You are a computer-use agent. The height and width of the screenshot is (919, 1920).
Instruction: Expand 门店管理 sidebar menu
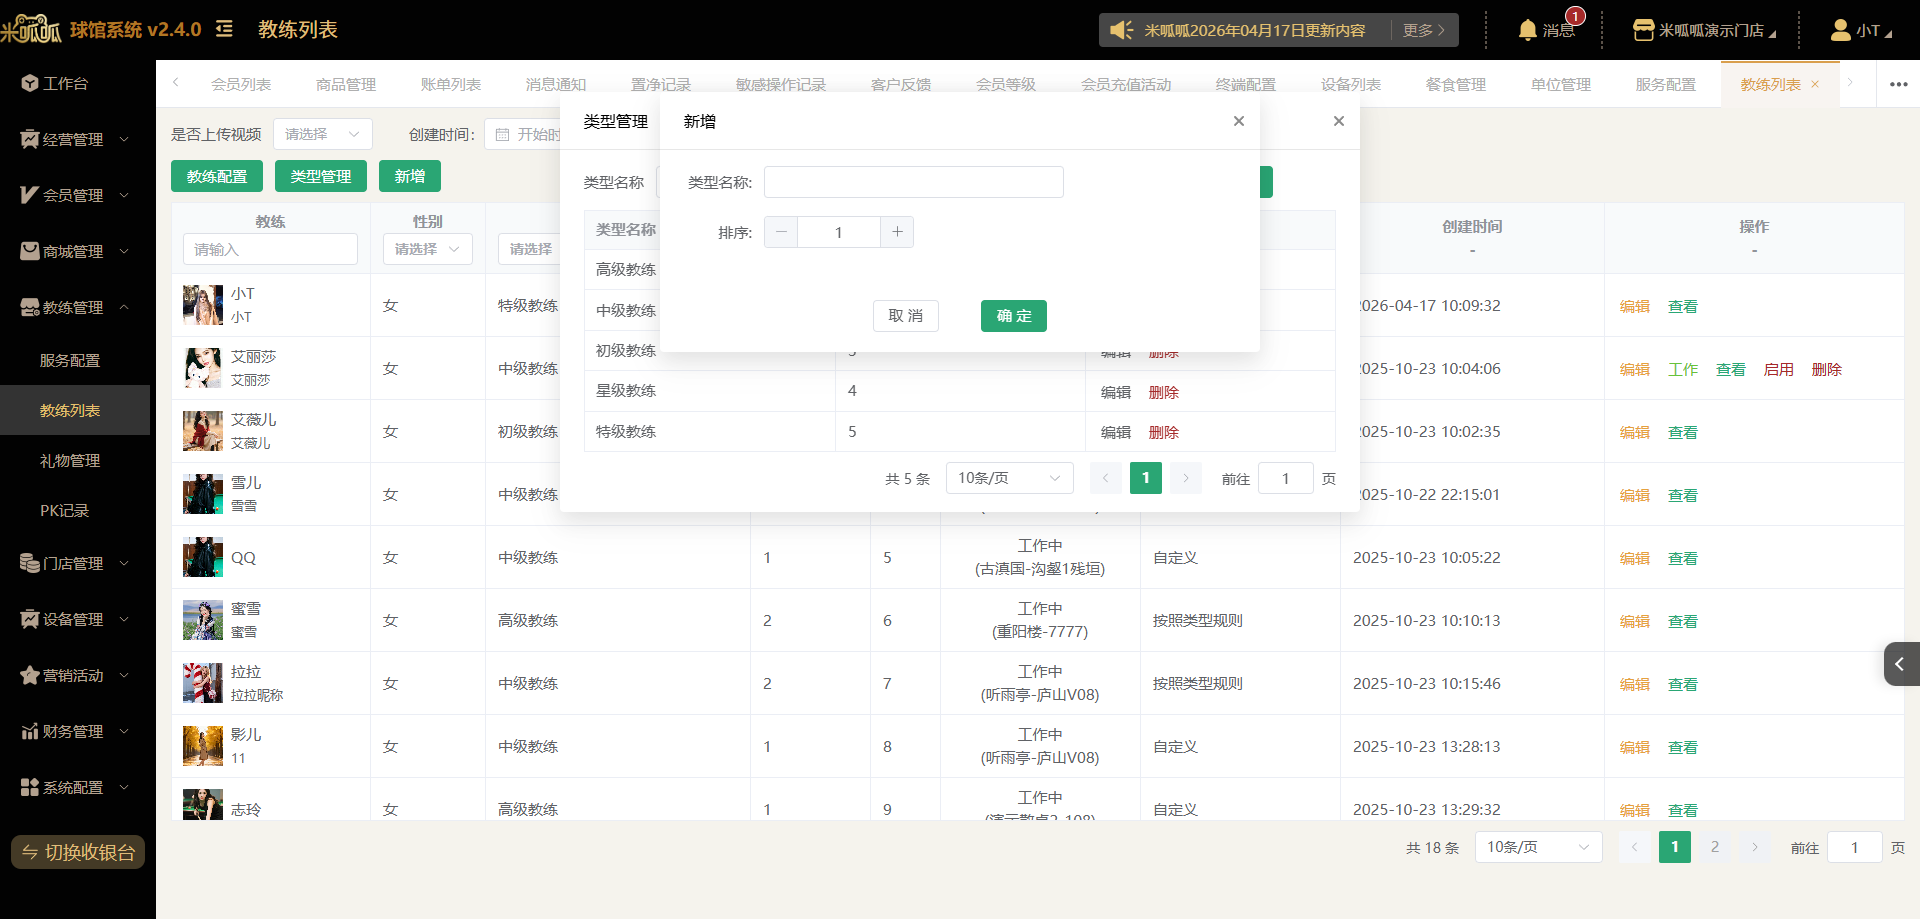click(x=75, y=563)
